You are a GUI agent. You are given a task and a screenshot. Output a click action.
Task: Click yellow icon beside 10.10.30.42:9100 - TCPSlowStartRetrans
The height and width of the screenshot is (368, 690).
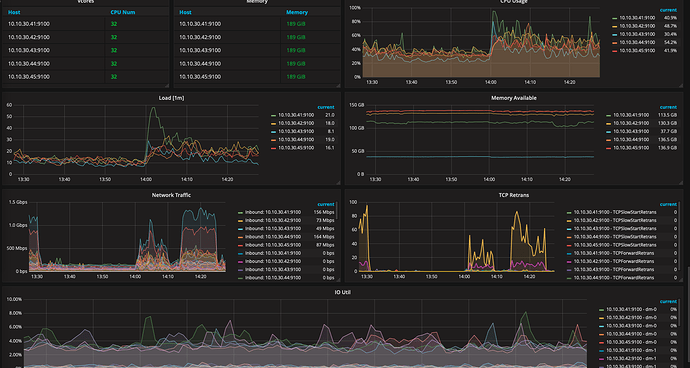[x=569, y=220]
